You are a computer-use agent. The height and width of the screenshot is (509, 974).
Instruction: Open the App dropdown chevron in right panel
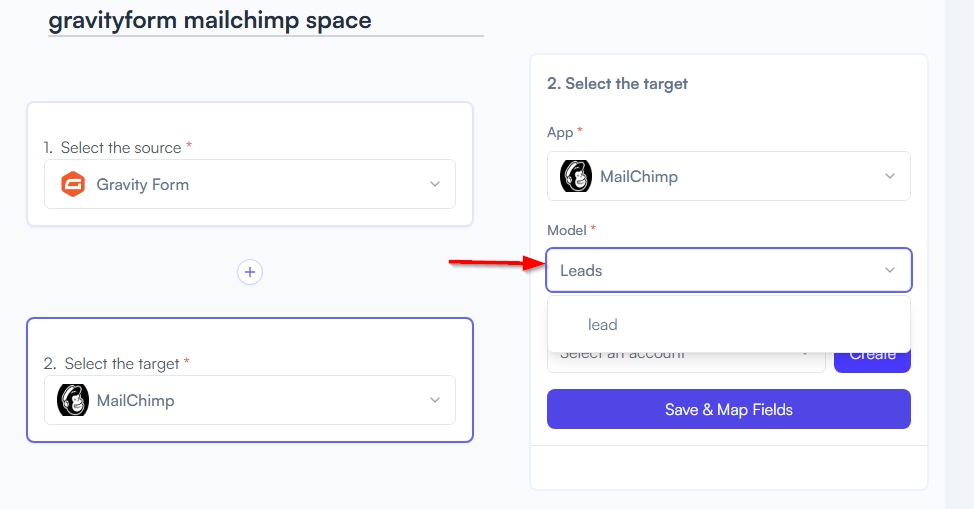(x=890, y=176)
